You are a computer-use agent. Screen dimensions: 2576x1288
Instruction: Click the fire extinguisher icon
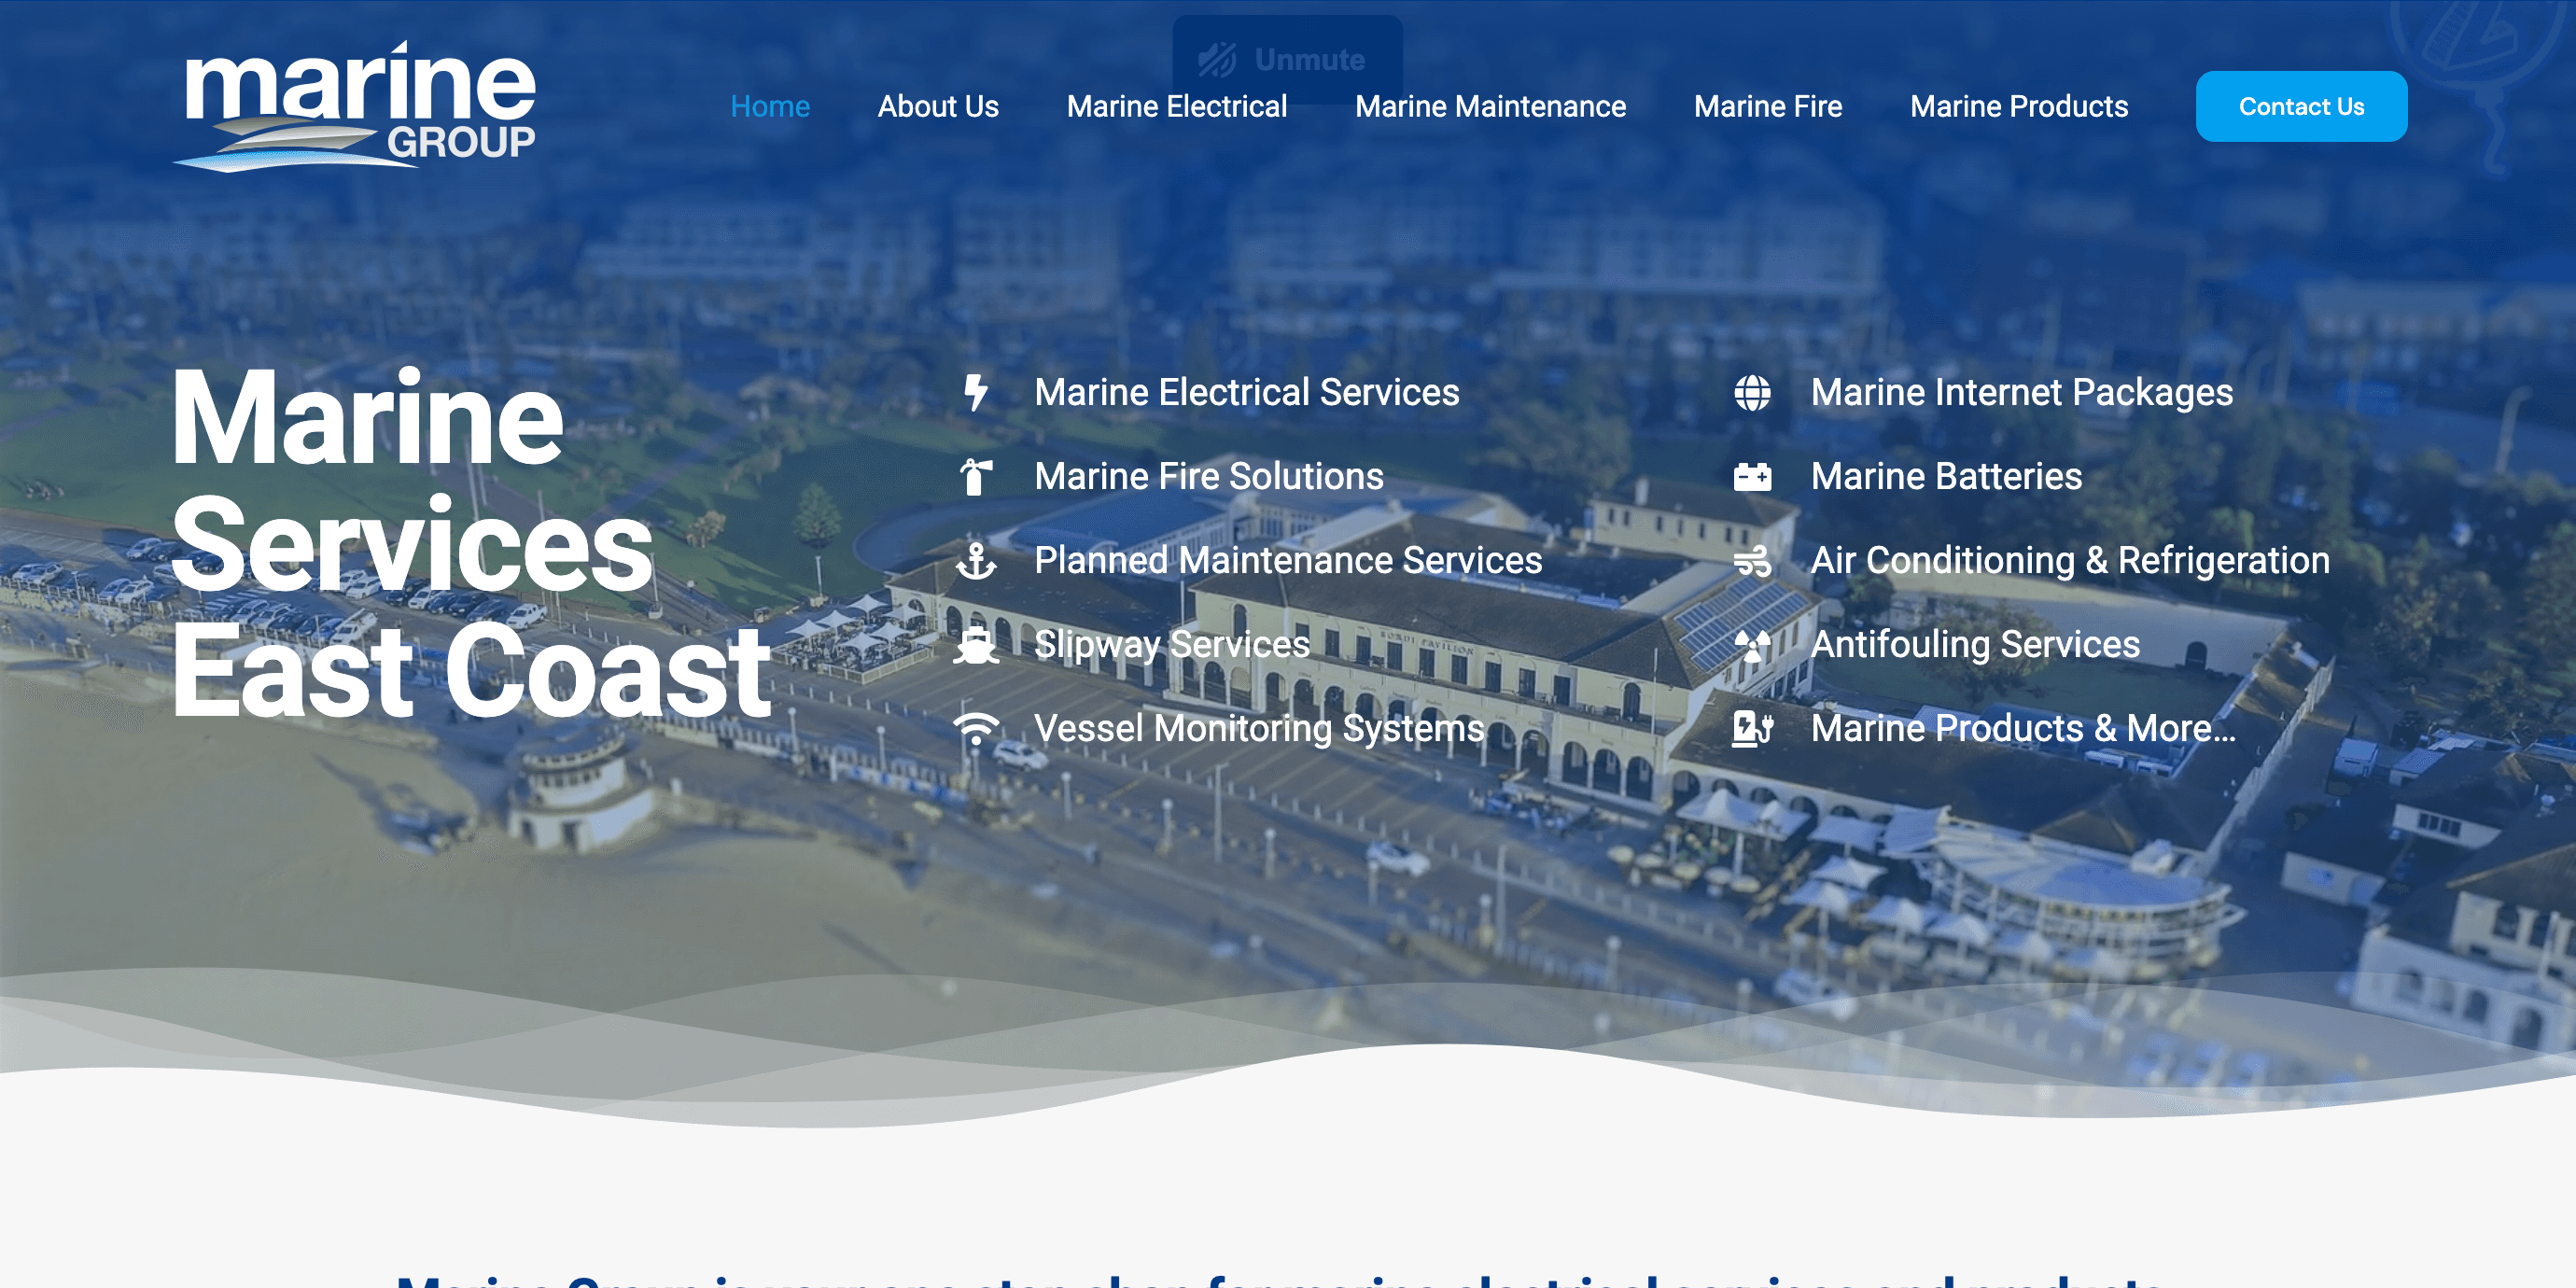[975, 477]
